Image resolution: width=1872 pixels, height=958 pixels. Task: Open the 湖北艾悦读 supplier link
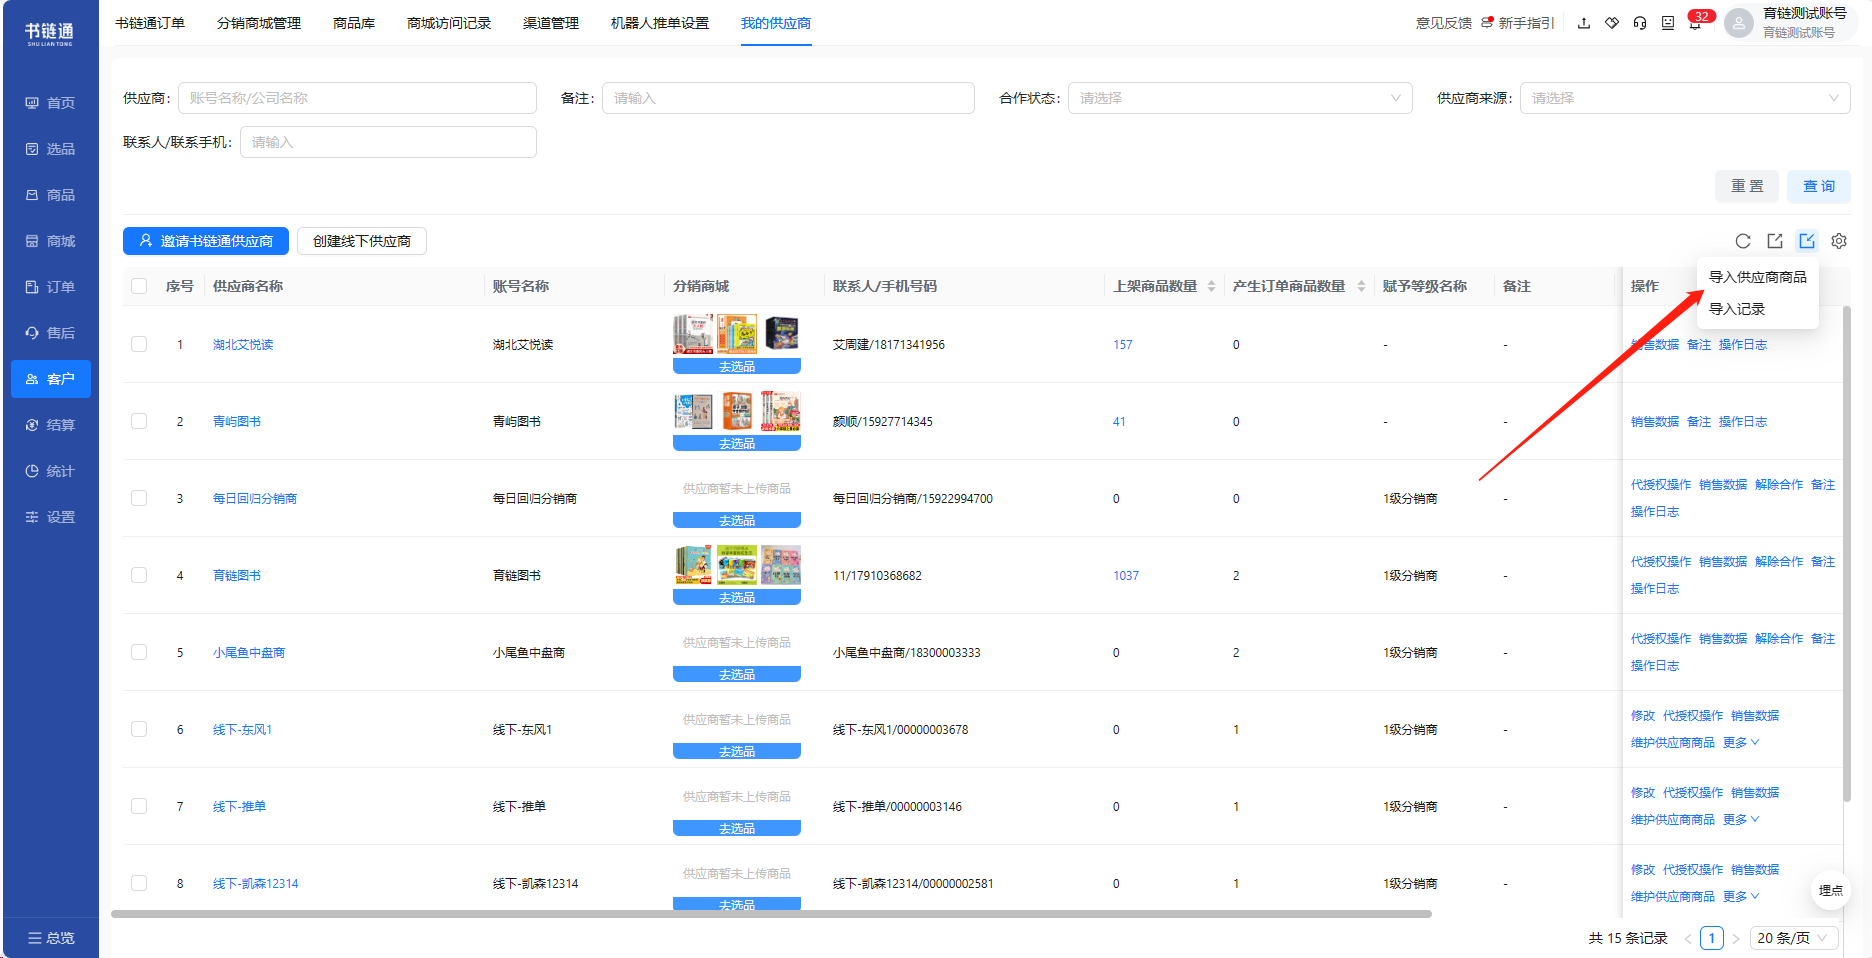[x=243, y=345]
